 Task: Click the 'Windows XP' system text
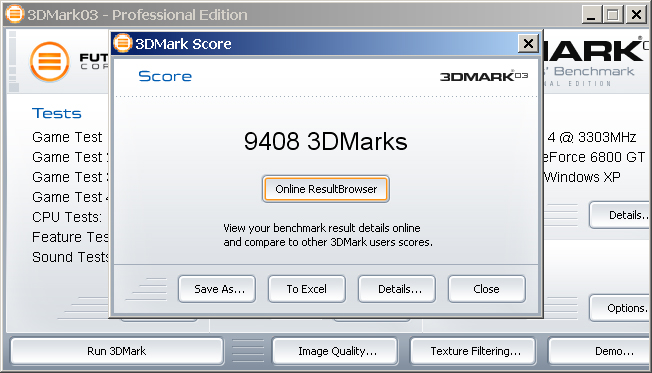tap(582, 177)
